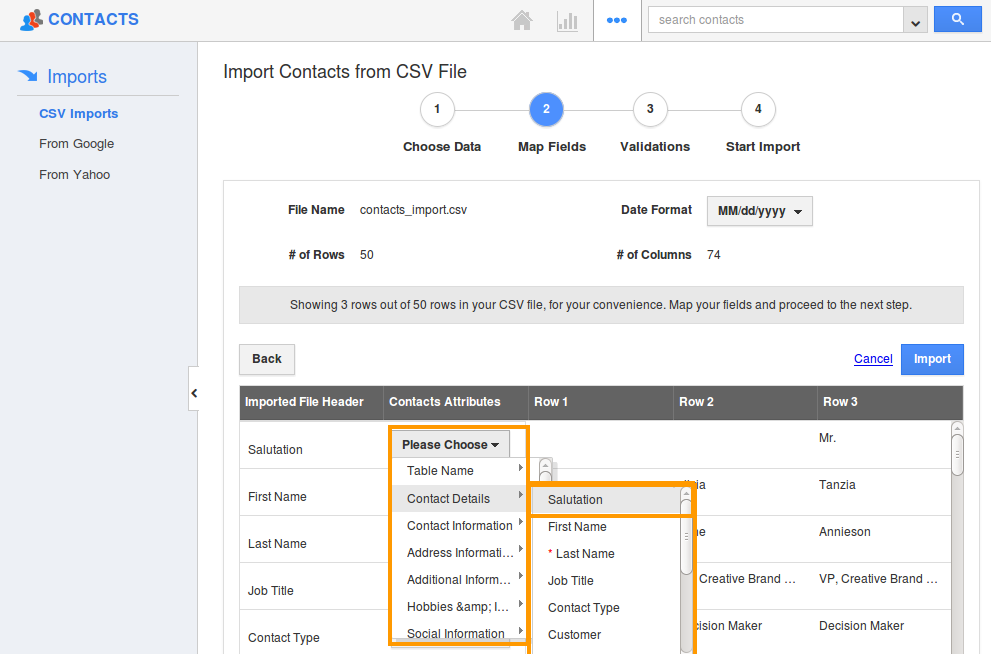
Task: Click the Mr. value in Row 3
Action: tap(827, 438)
